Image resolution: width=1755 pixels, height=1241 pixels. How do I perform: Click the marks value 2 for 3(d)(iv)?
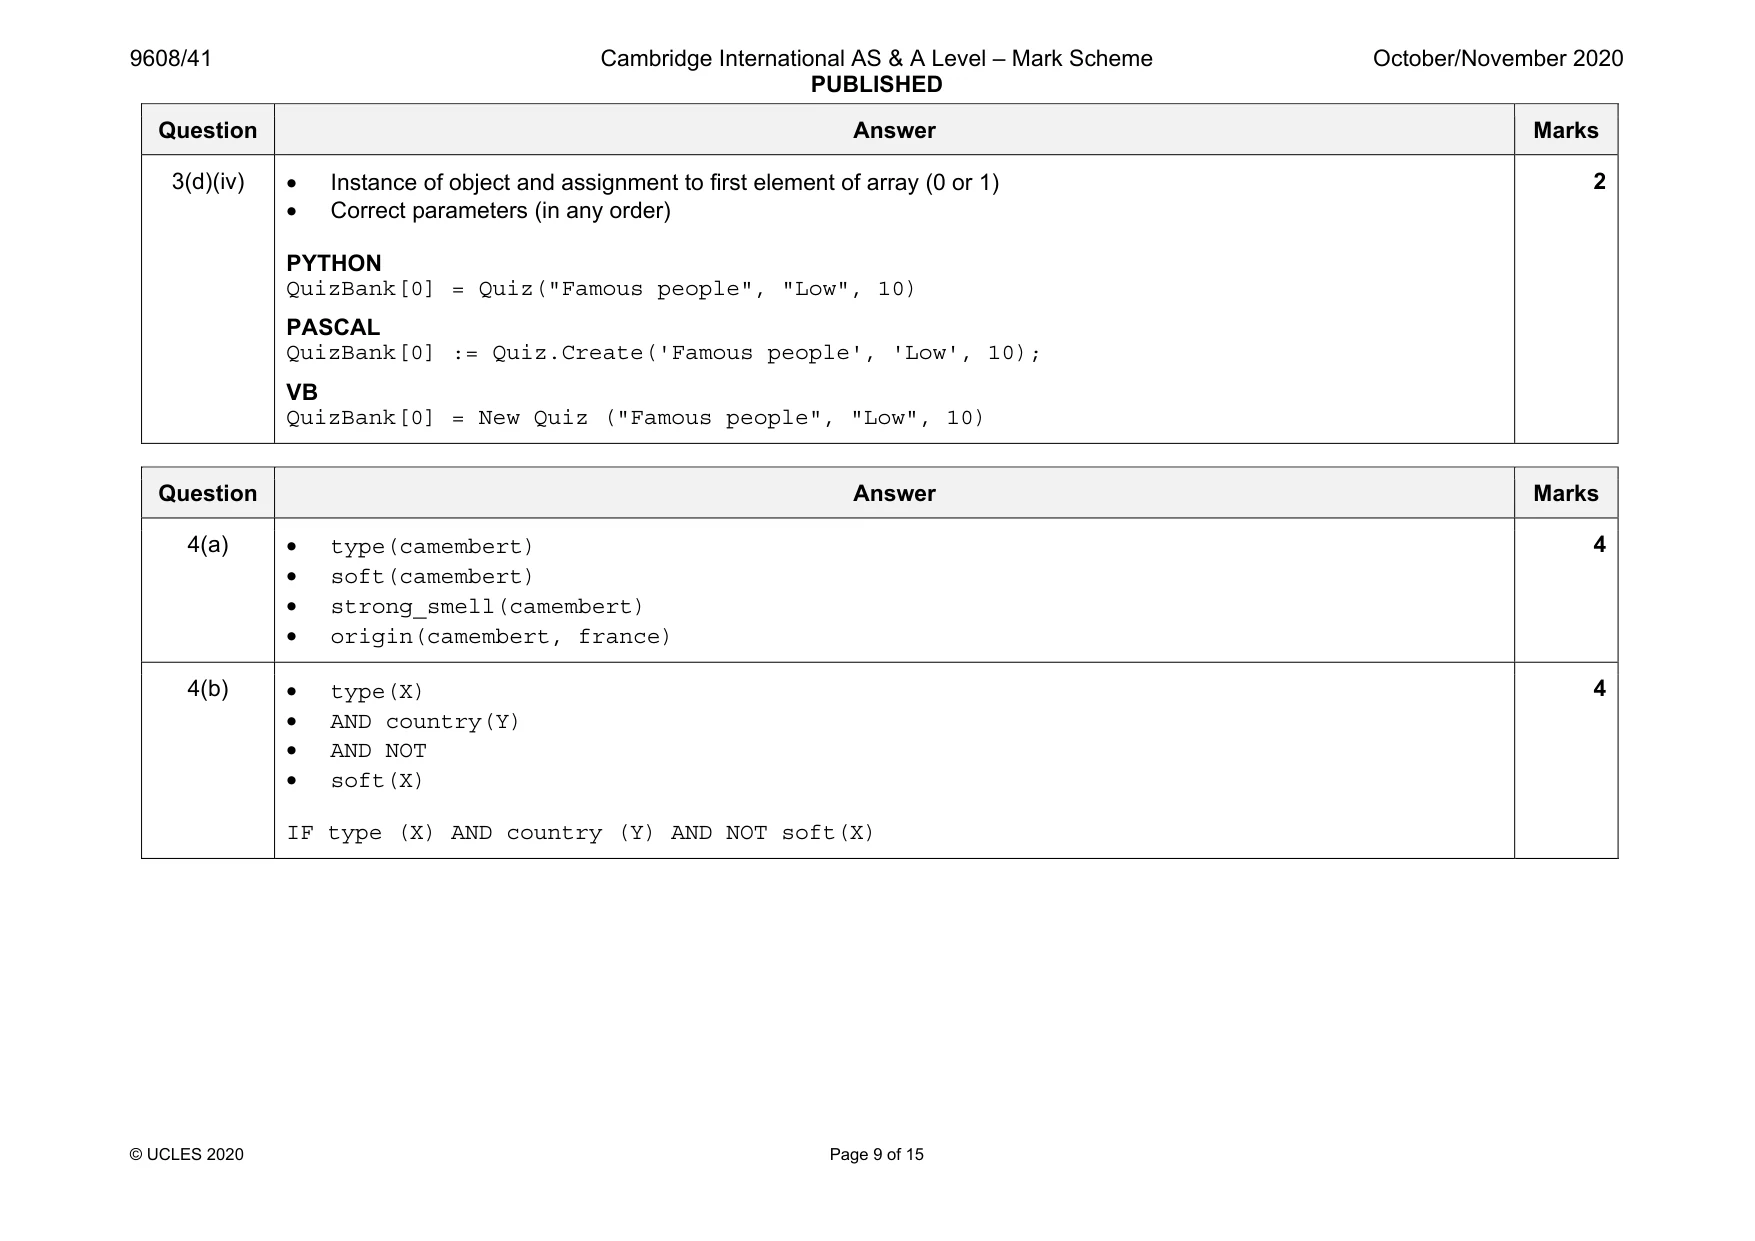point(1599,182)
